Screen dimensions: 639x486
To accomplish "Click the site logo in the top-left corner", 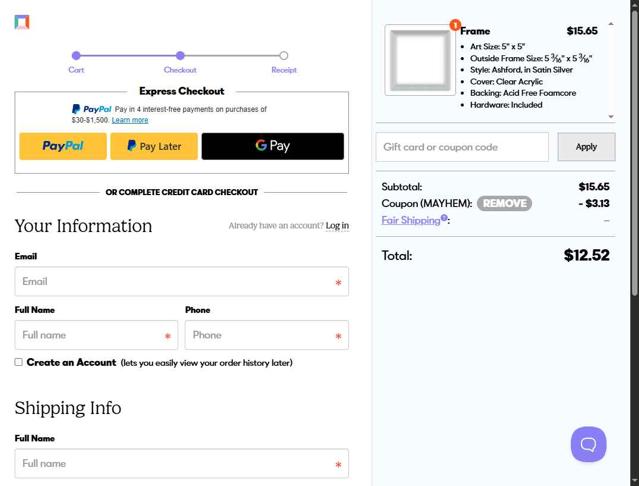I will 22,22.
